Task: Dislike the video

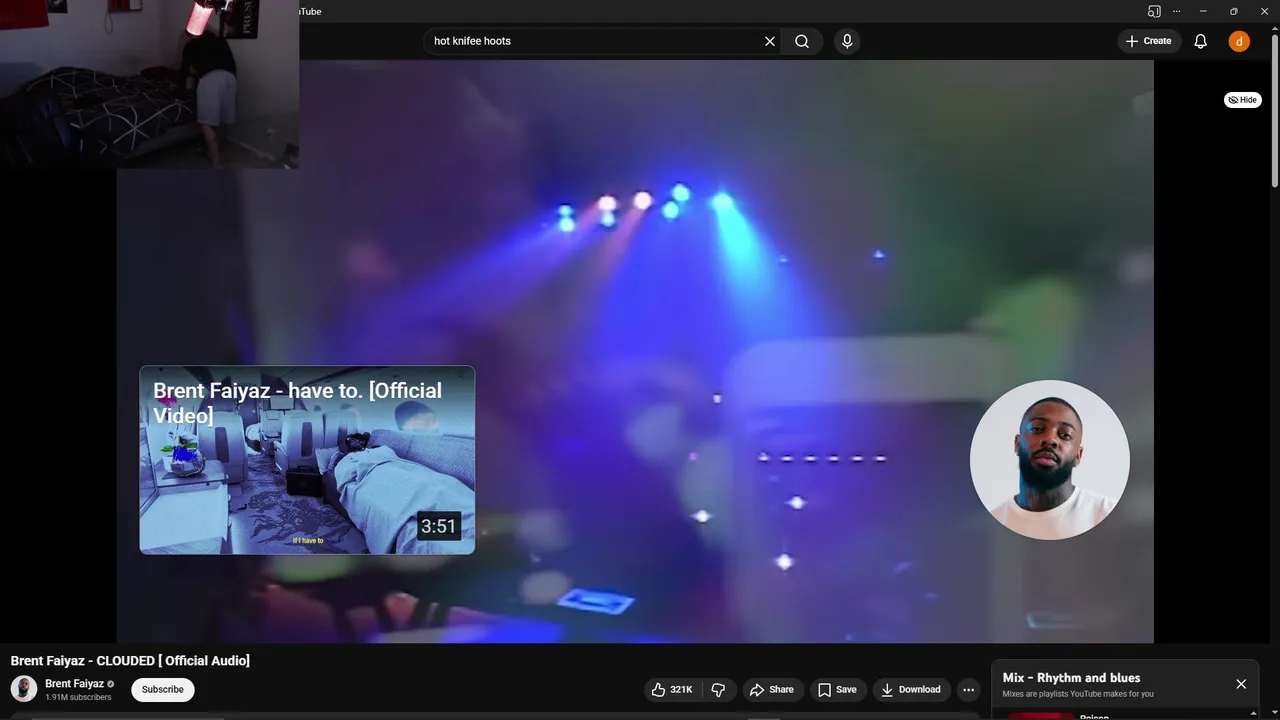Action: [x=718, y=690]
